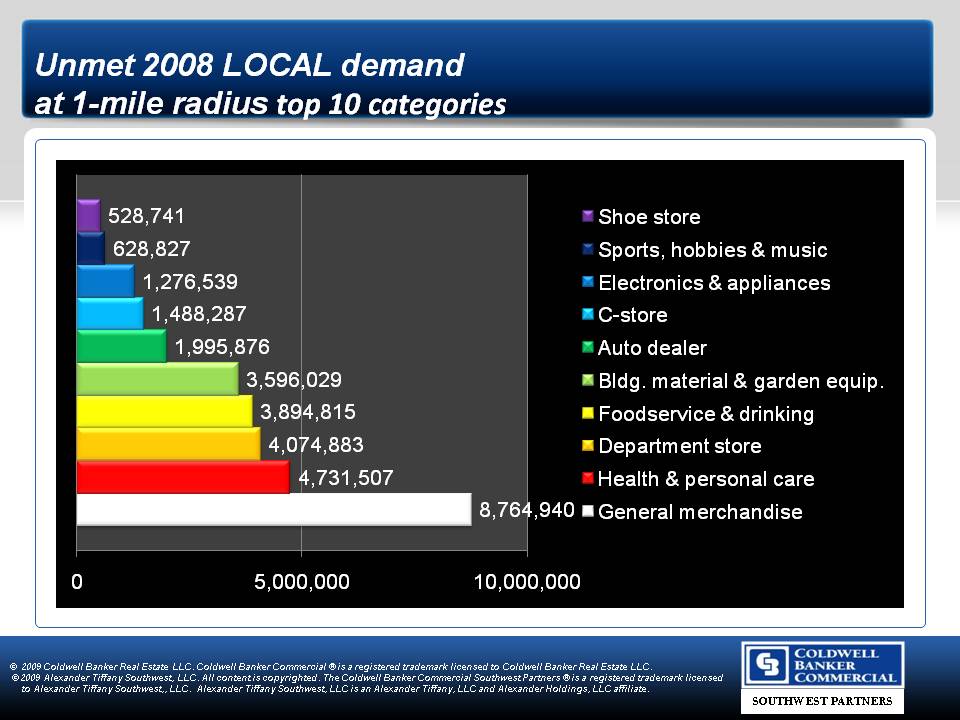Click the green Auto dealer legend marker
The image size is (960, 720).
pyautogui.click(x=588, y=348)
